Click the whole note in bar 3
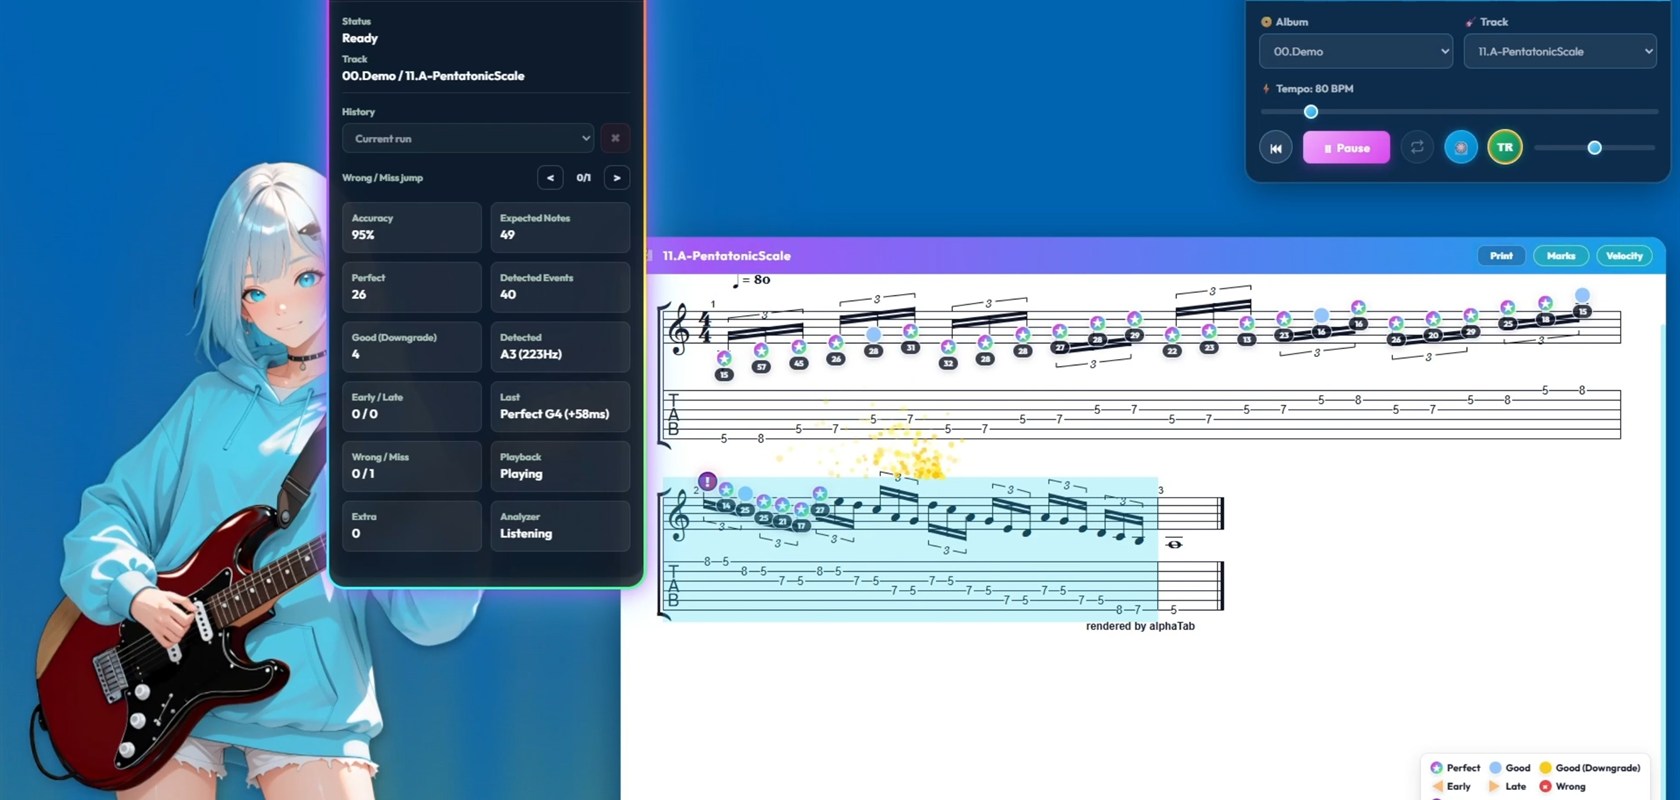The image size is (1680, 800). (1174, 544)
